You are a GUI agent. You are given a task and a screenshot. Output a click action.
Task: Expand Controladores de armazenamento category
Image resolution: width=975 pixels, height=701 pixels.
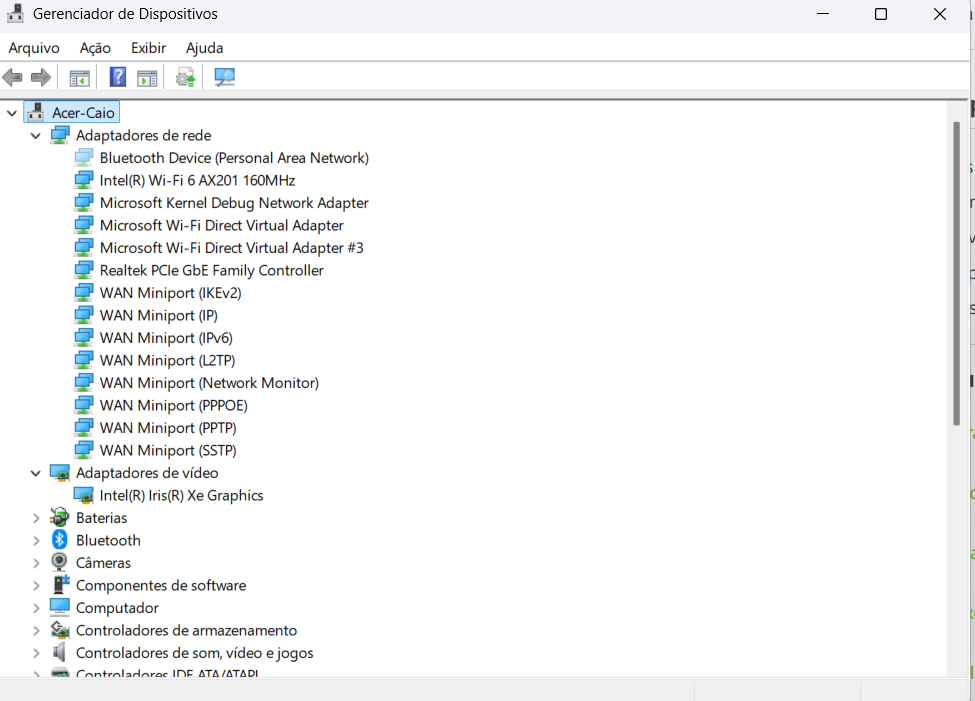[36, 631]
